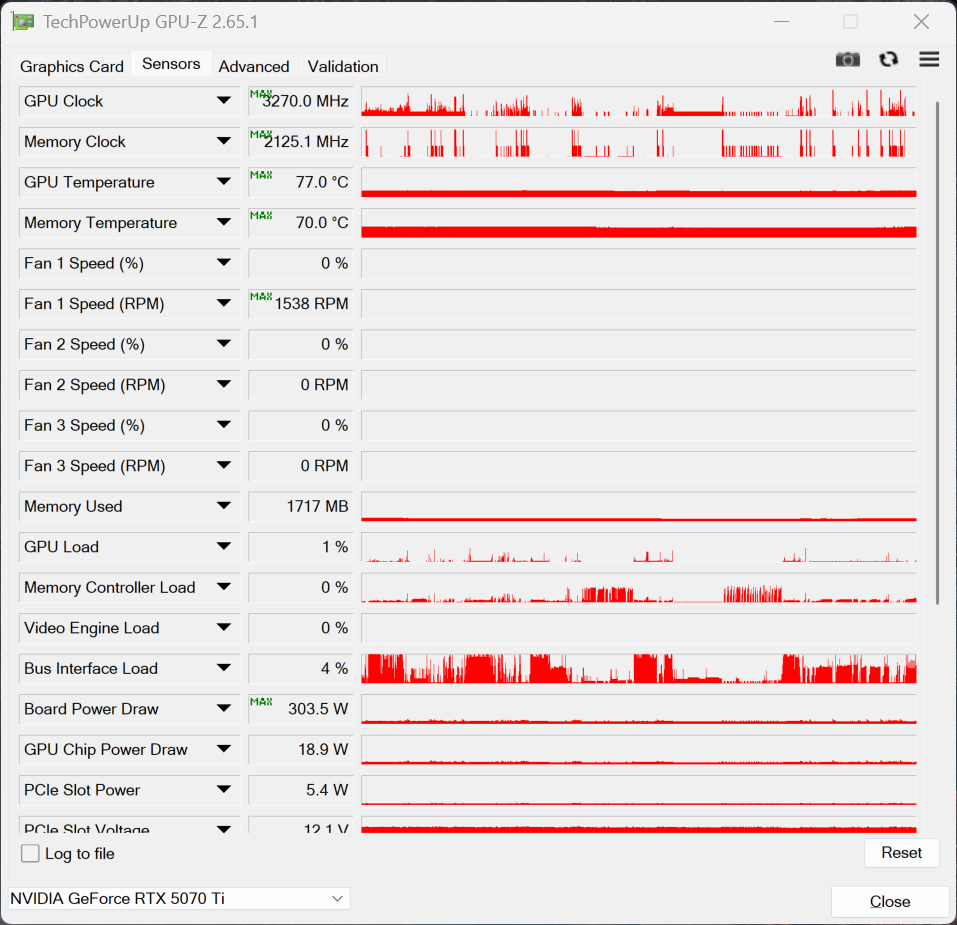957x925 pixels.
Task: Open the Fan 1 Speed (%) dropdown
Action: click(x=224, y=263)
